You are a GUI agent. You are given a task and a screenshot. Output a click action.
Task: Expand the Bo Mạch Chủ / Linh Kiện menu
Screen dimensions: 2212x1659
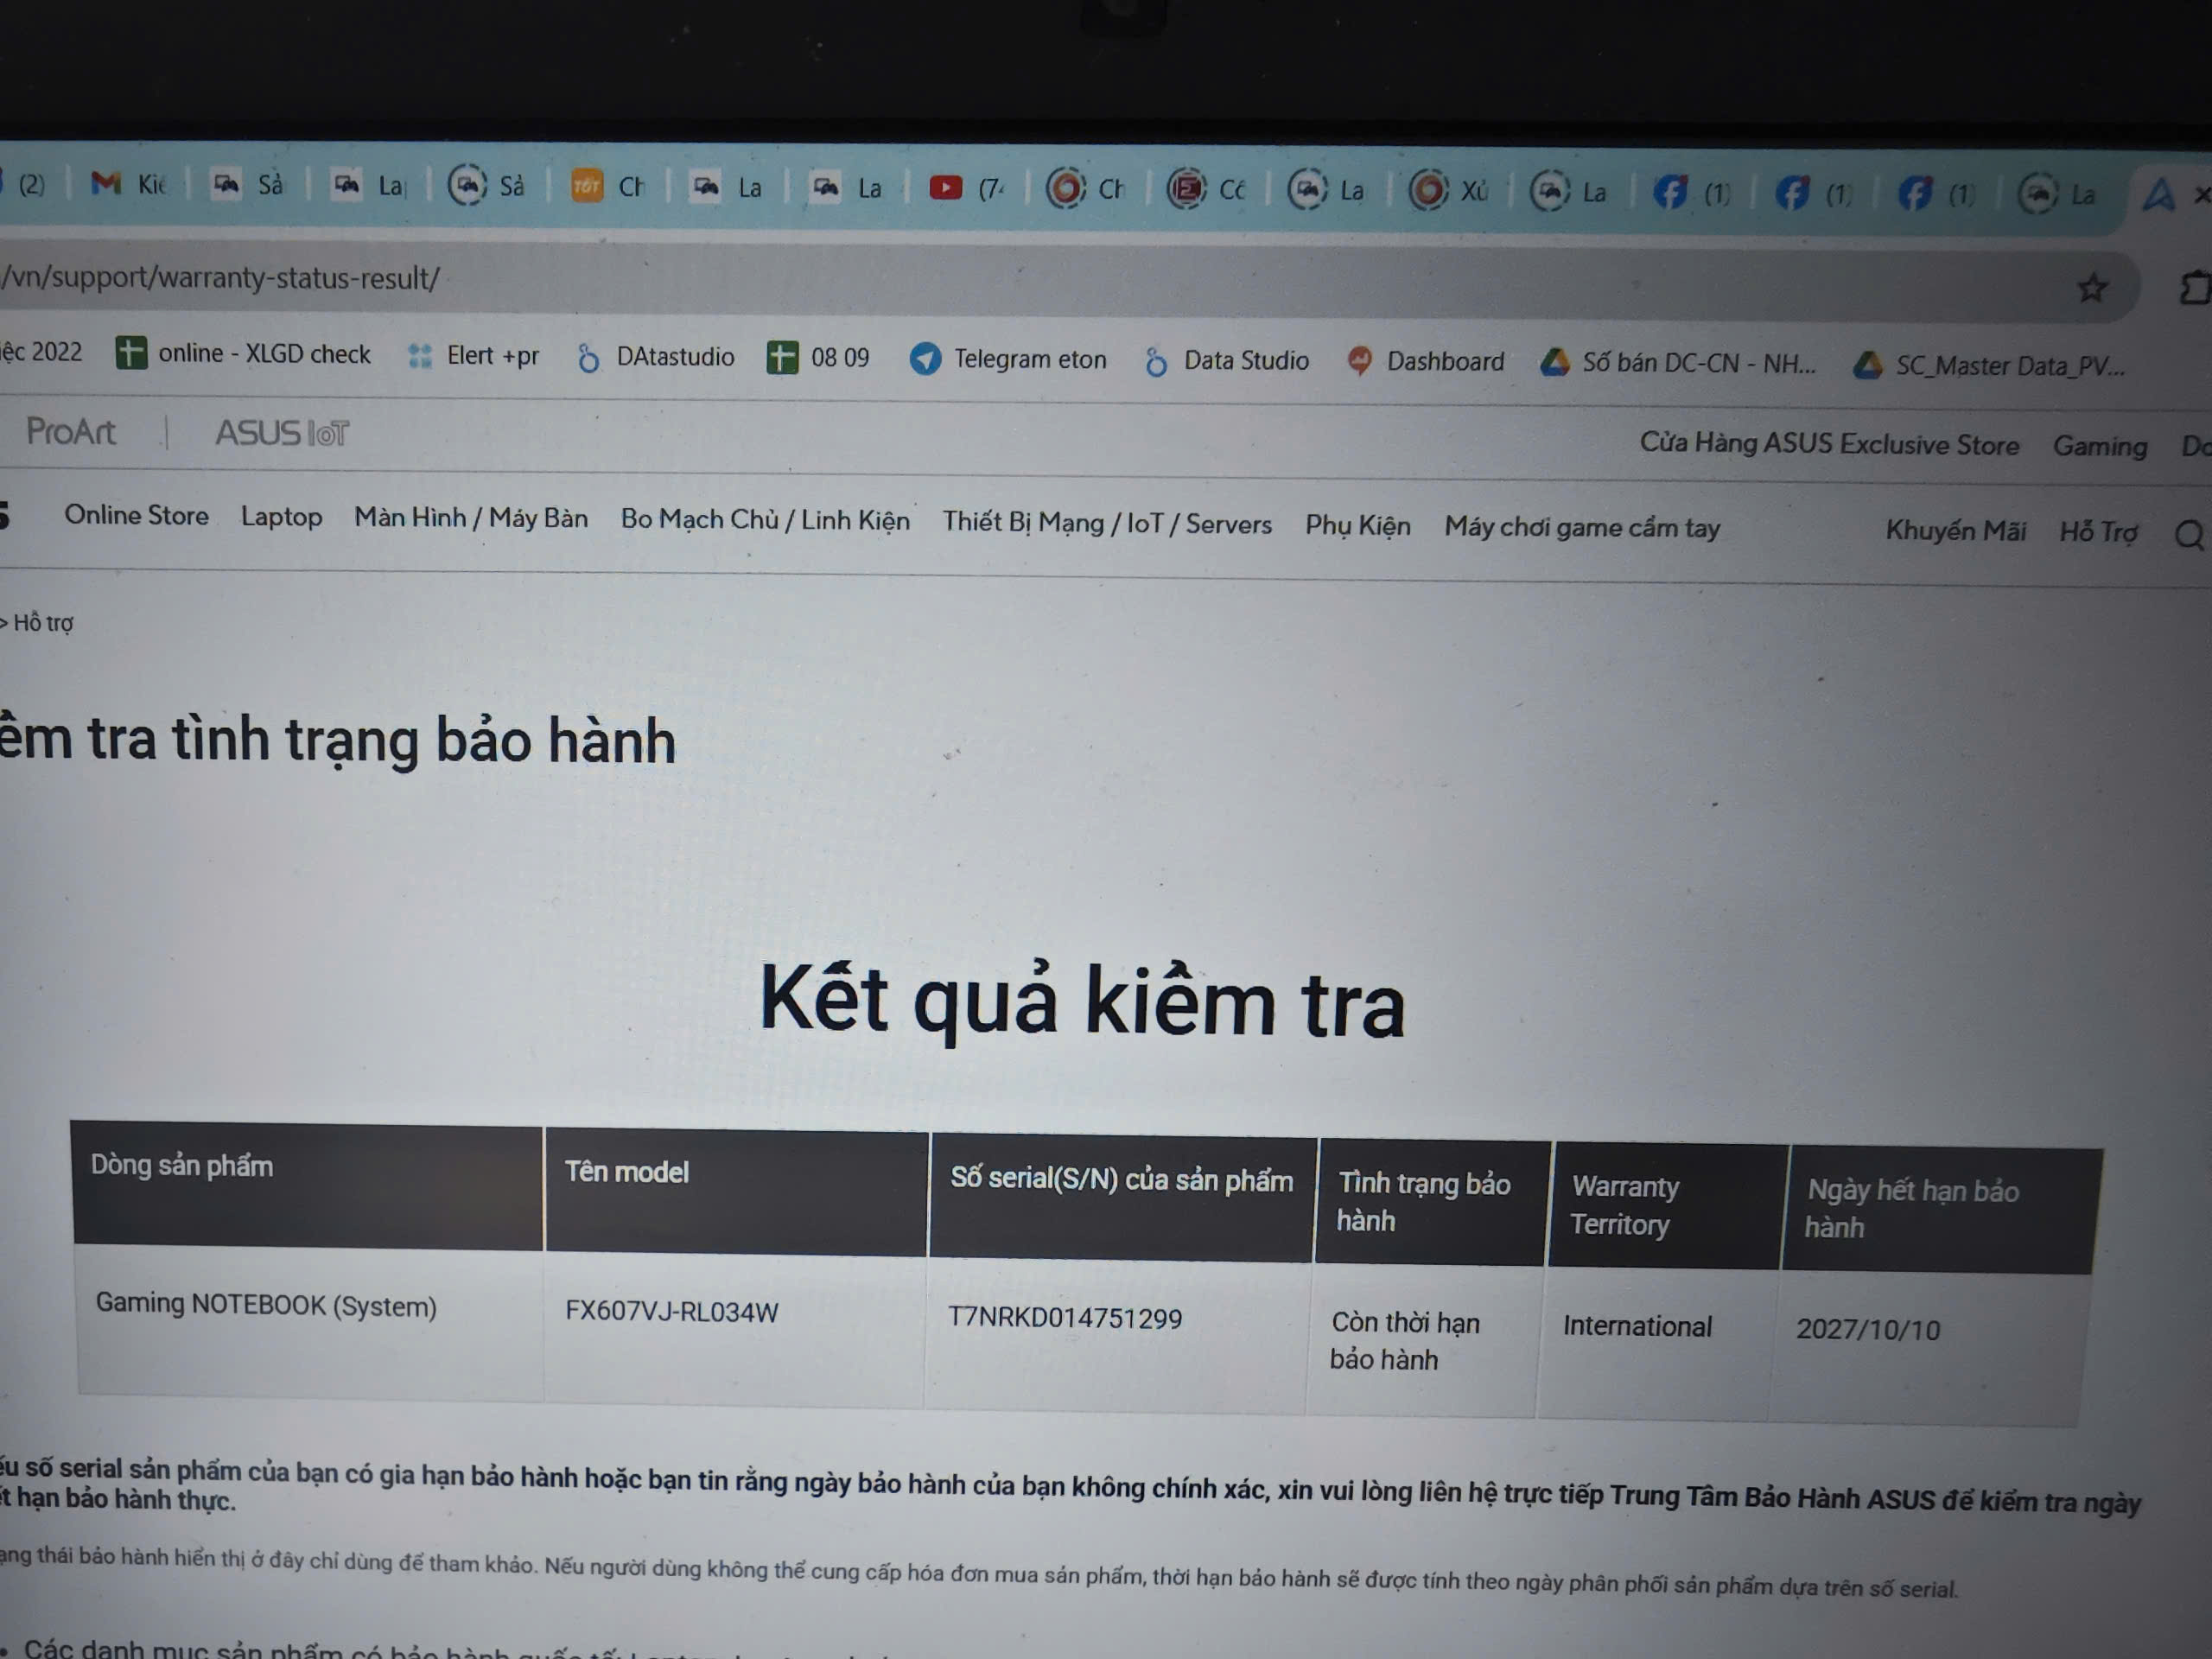pyautogui.click(x=765, y=520)
